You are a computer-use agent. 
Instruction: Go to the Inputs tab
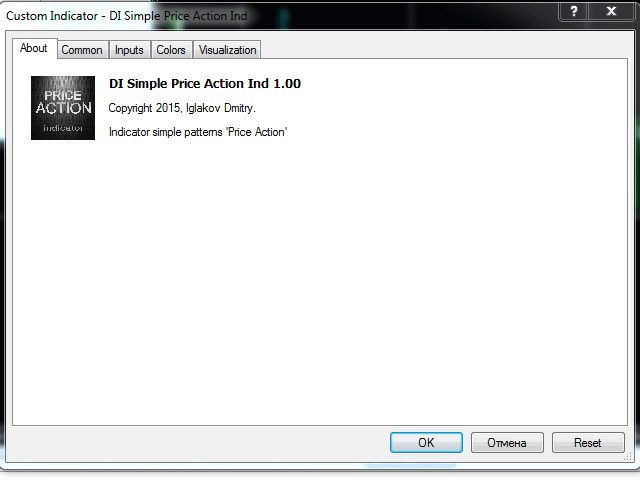(x=129, y=50)
